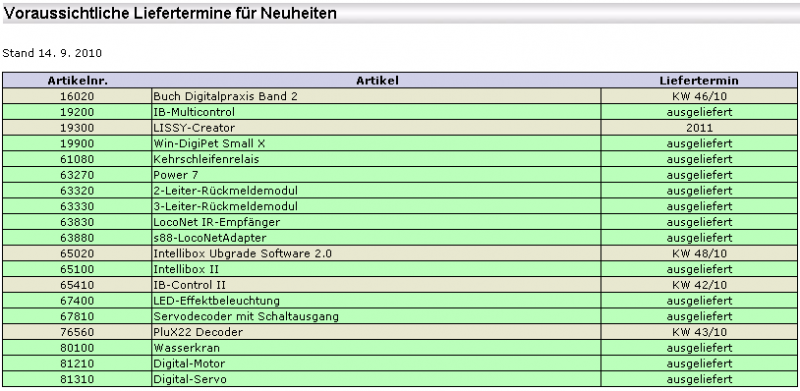Click the Win-DigiPet Small X entry
This screenshot has width=800, height=391.
[209, 144]
